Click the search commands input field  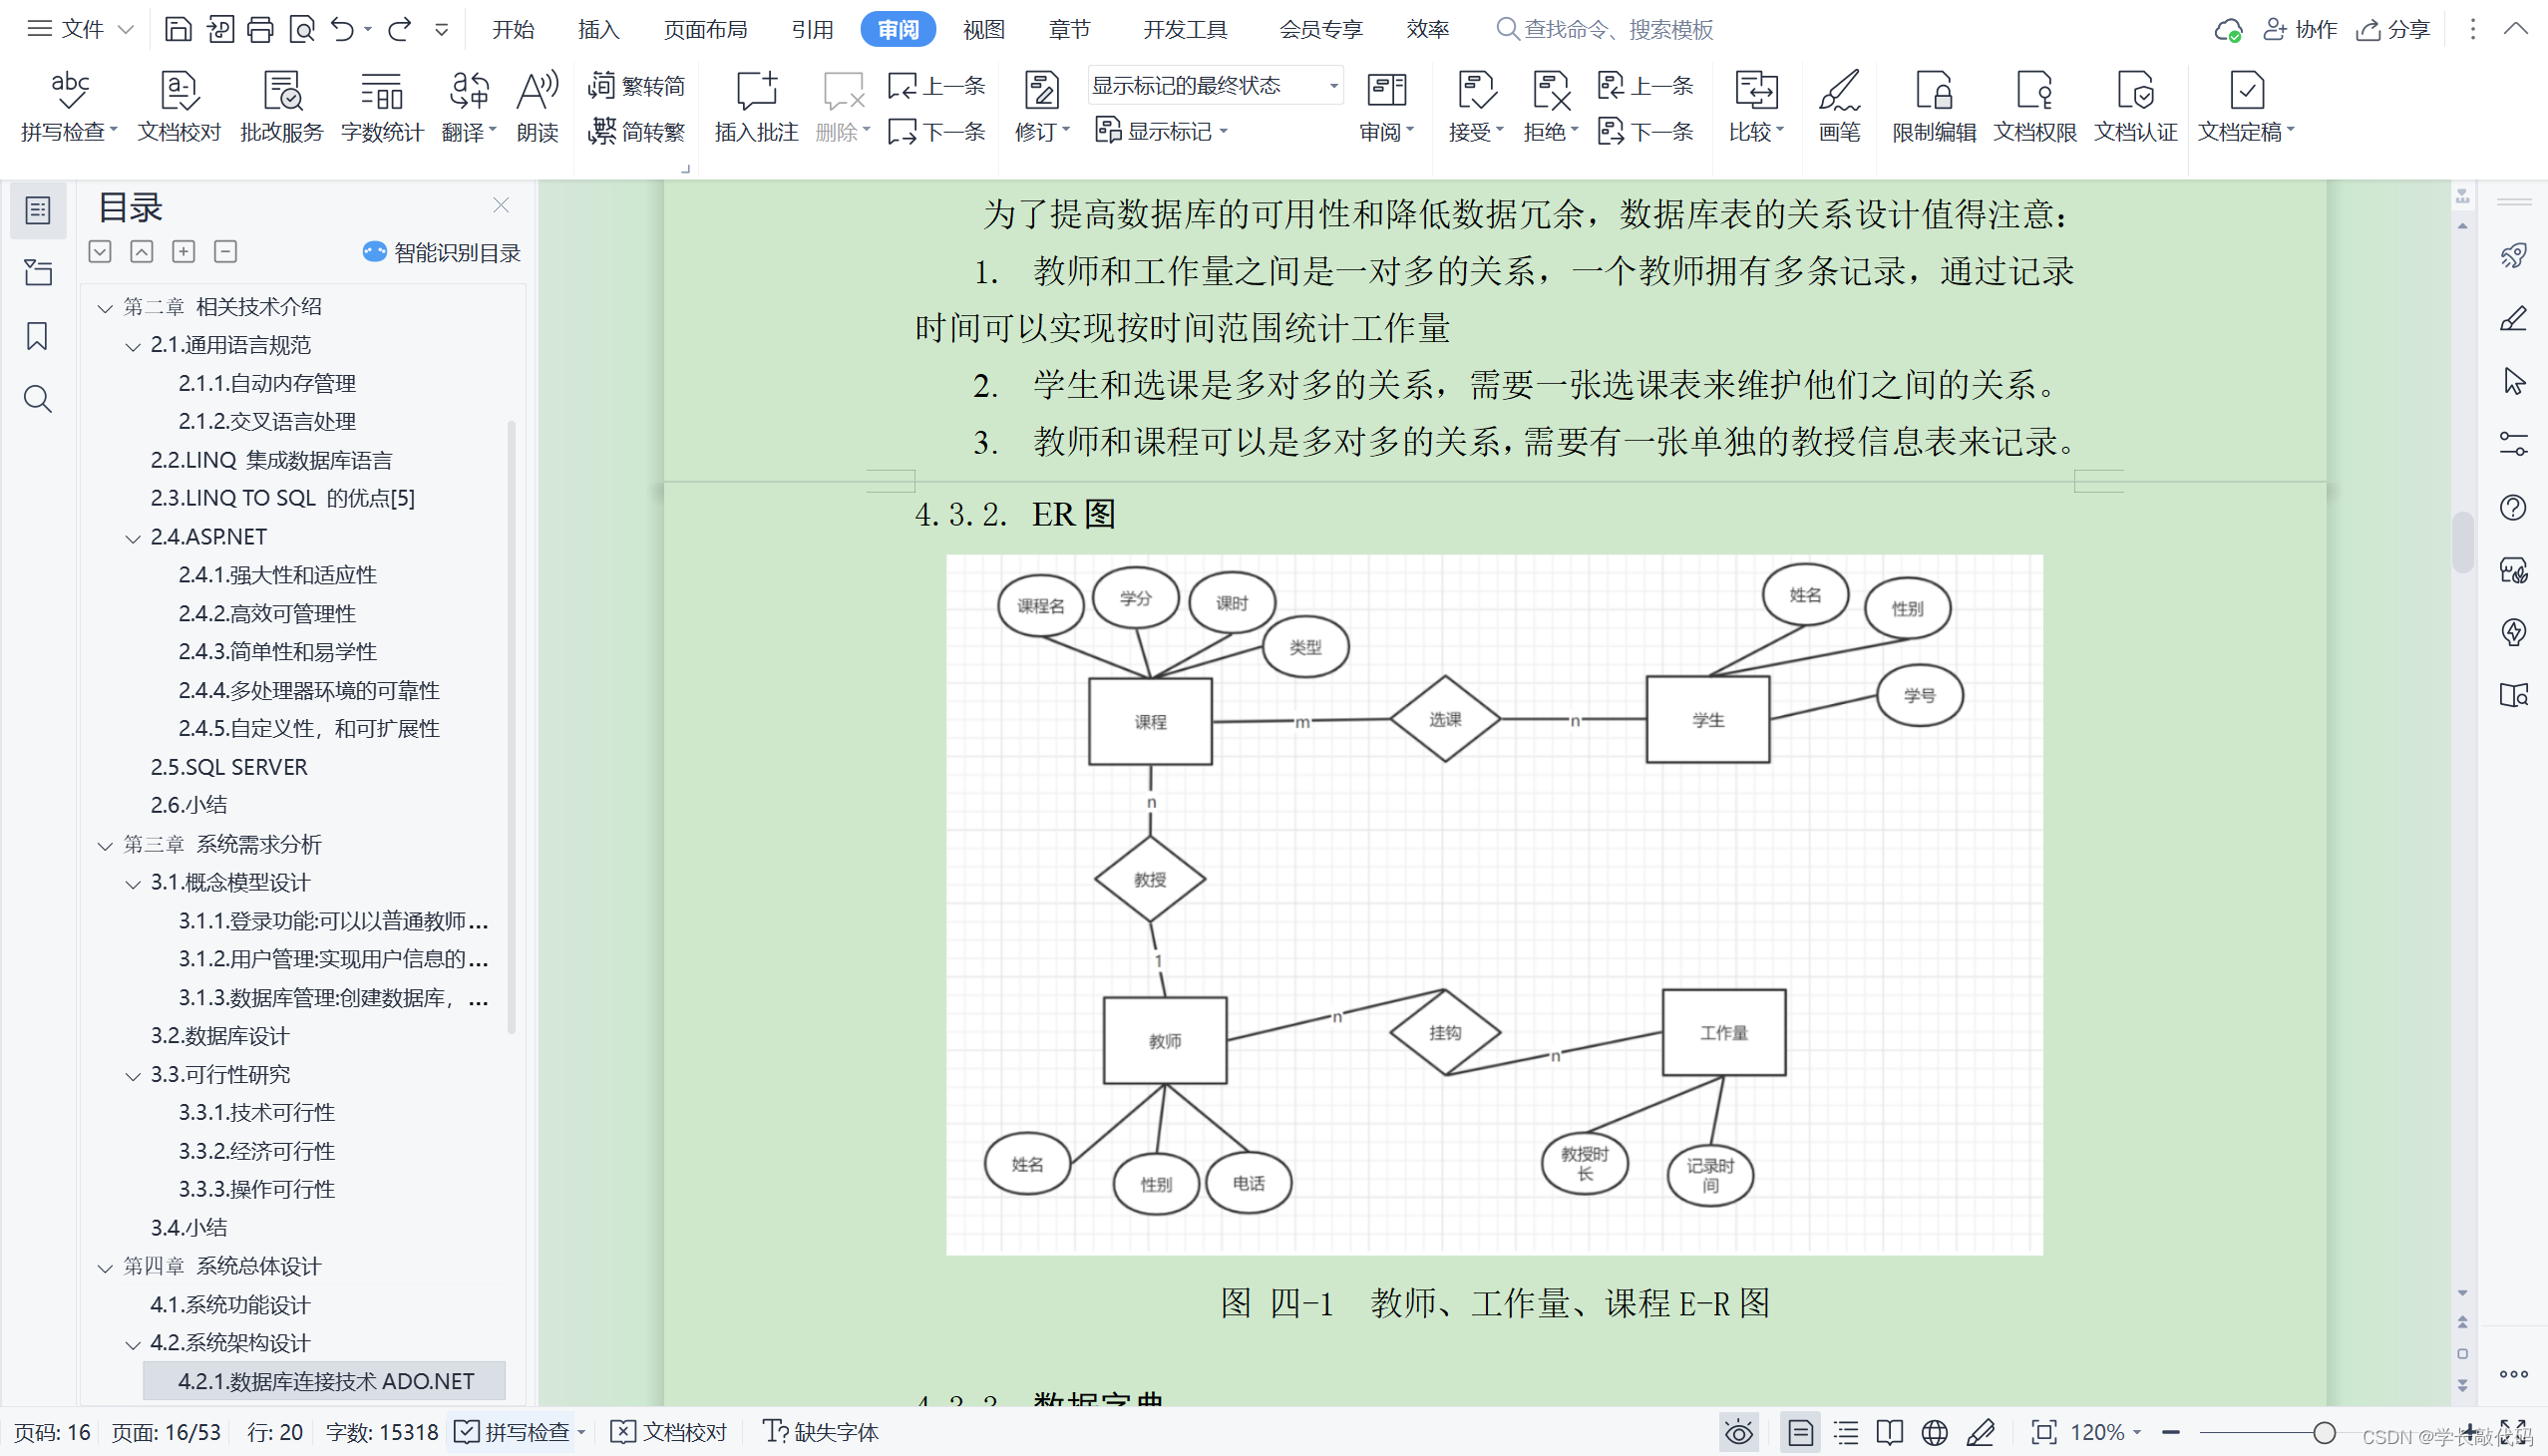tap(1618, 29)
